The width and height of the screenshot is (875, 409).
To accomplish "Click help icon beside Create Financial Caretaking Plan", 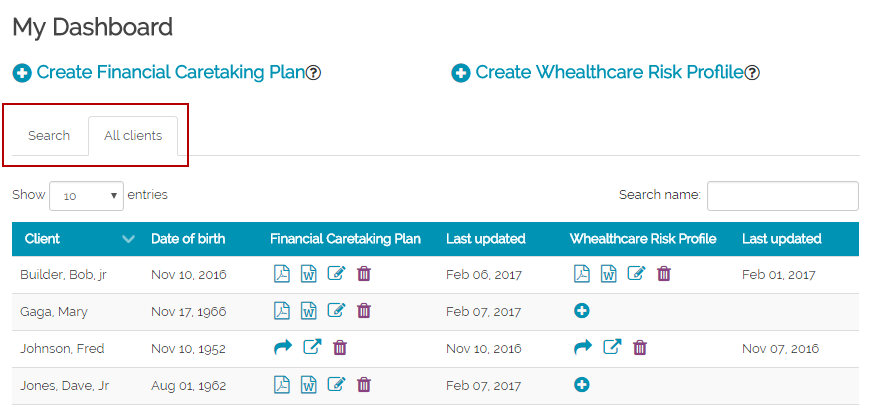I will (313, 73).
